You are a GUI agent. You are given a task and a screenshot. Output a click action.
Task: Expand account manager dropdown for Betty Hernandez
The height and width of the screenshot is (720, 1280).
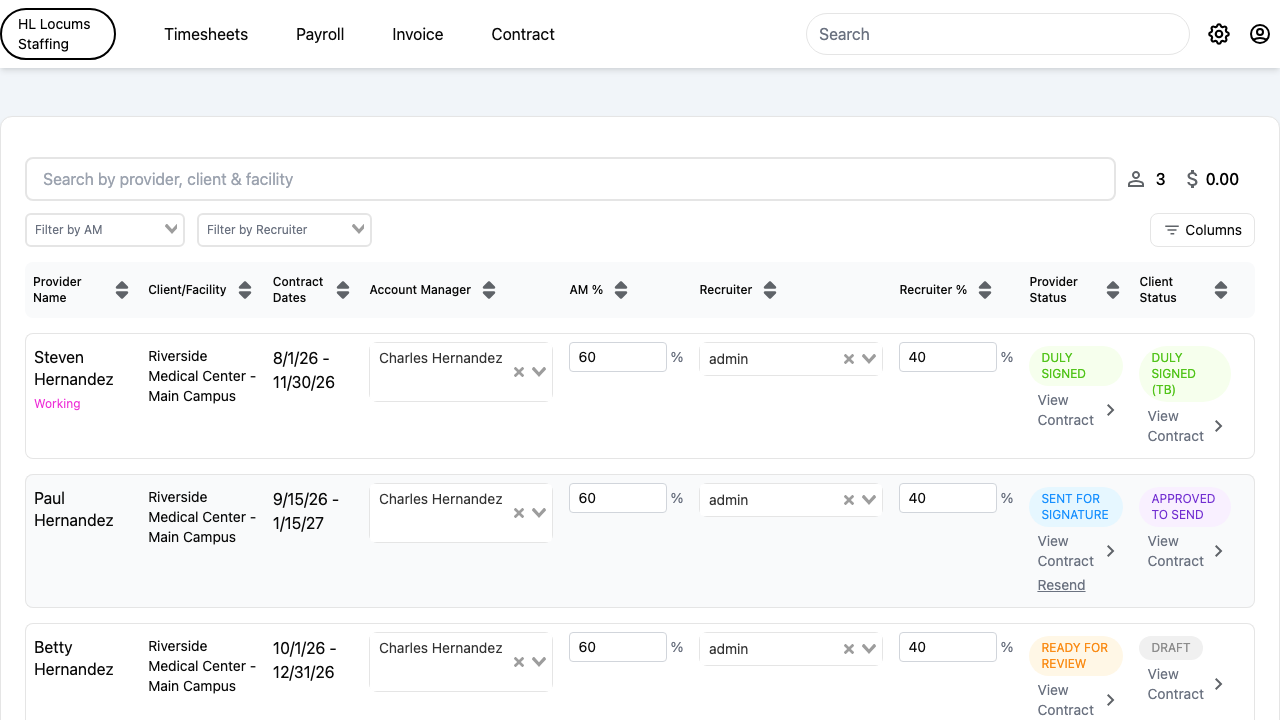[x=539, y=662]
